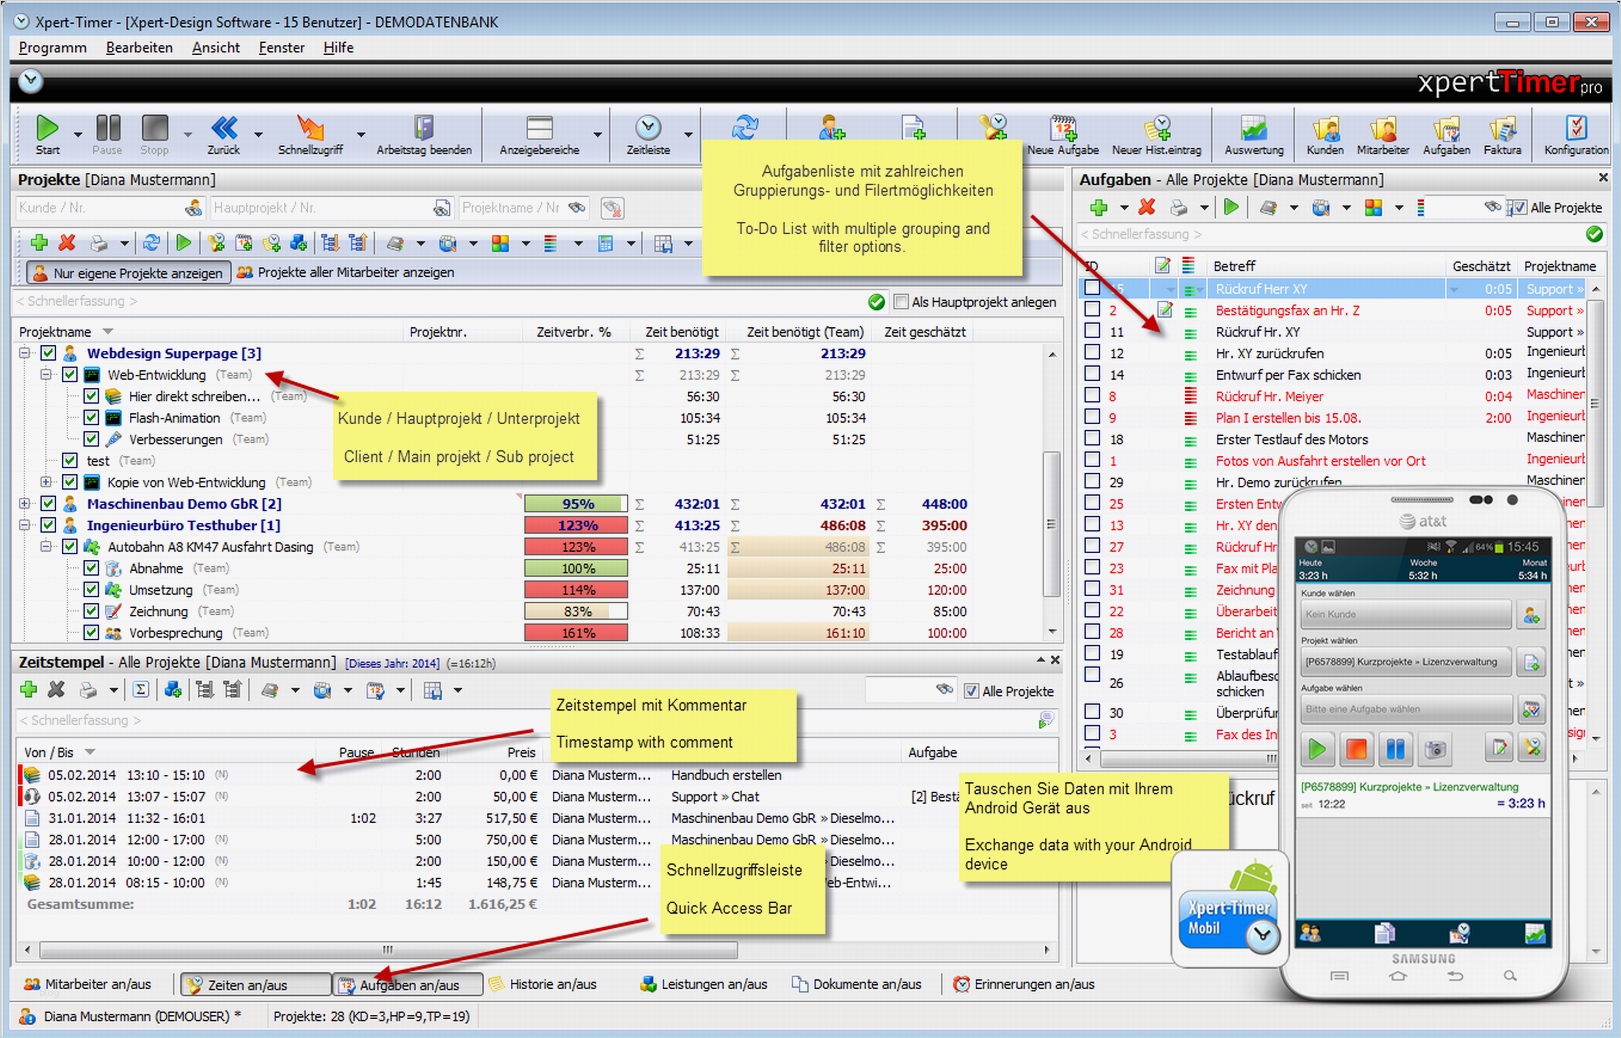Viewport: 1621px width, 1038px height.
Task: Enable the Als Hauptprojekt anlegen checkbox
Action: coord(901,301)
